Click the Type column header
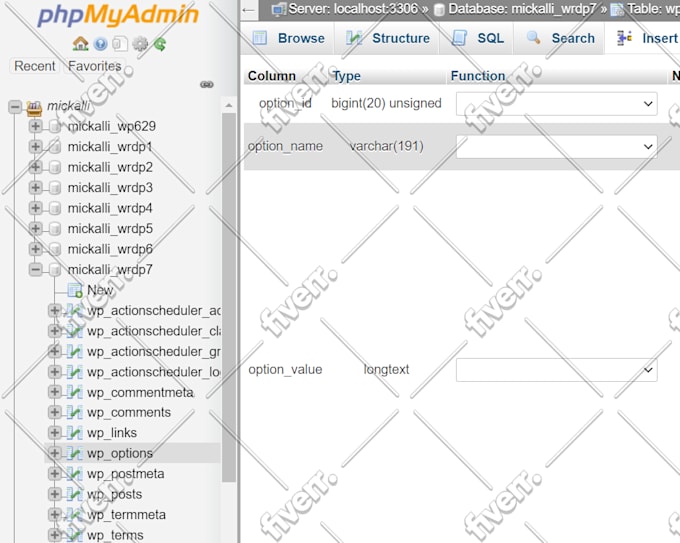This screenshot has height=543, width=680. [347, 76]
